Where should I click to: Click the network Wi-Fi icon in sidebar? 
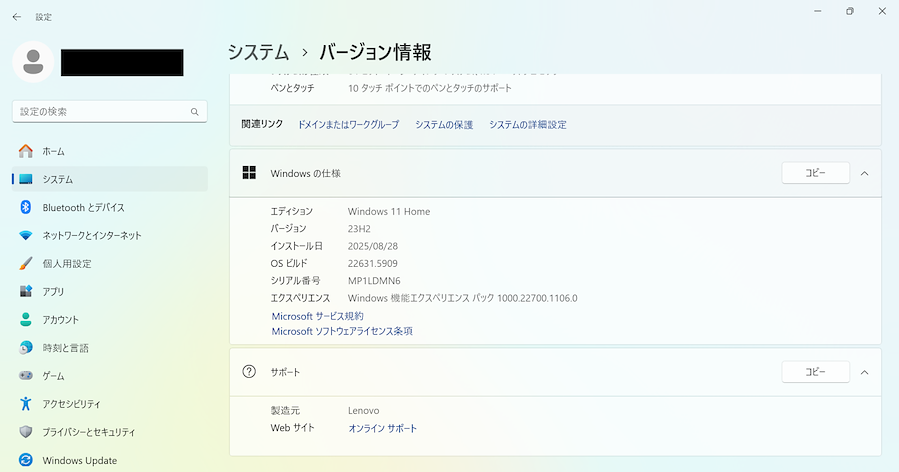[x=26, y=235]
